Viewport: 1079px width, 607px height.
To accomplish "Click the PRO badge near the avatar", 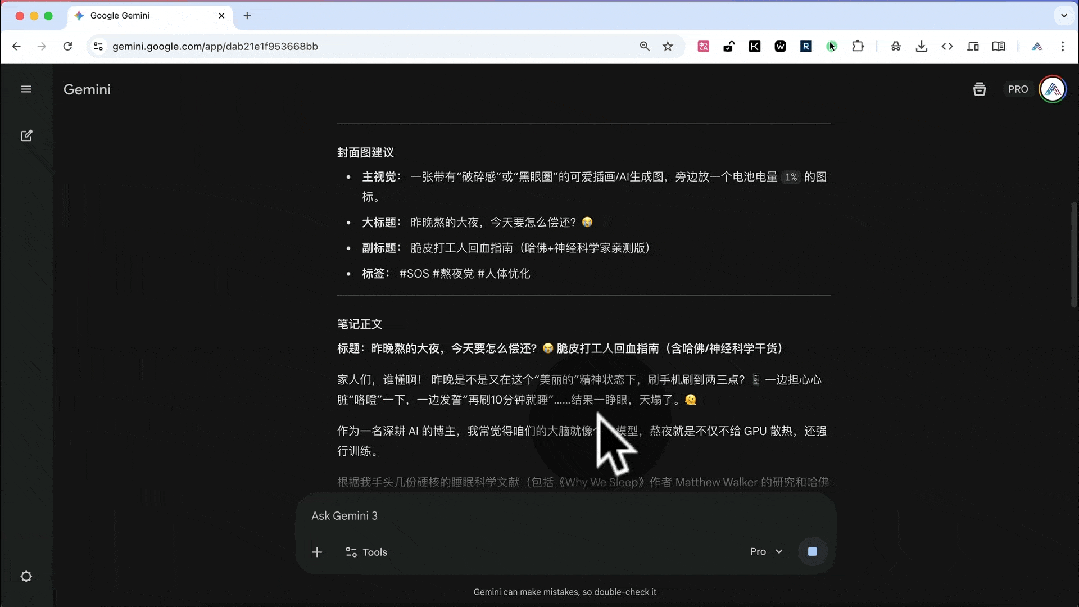I will coord(1017,89).
